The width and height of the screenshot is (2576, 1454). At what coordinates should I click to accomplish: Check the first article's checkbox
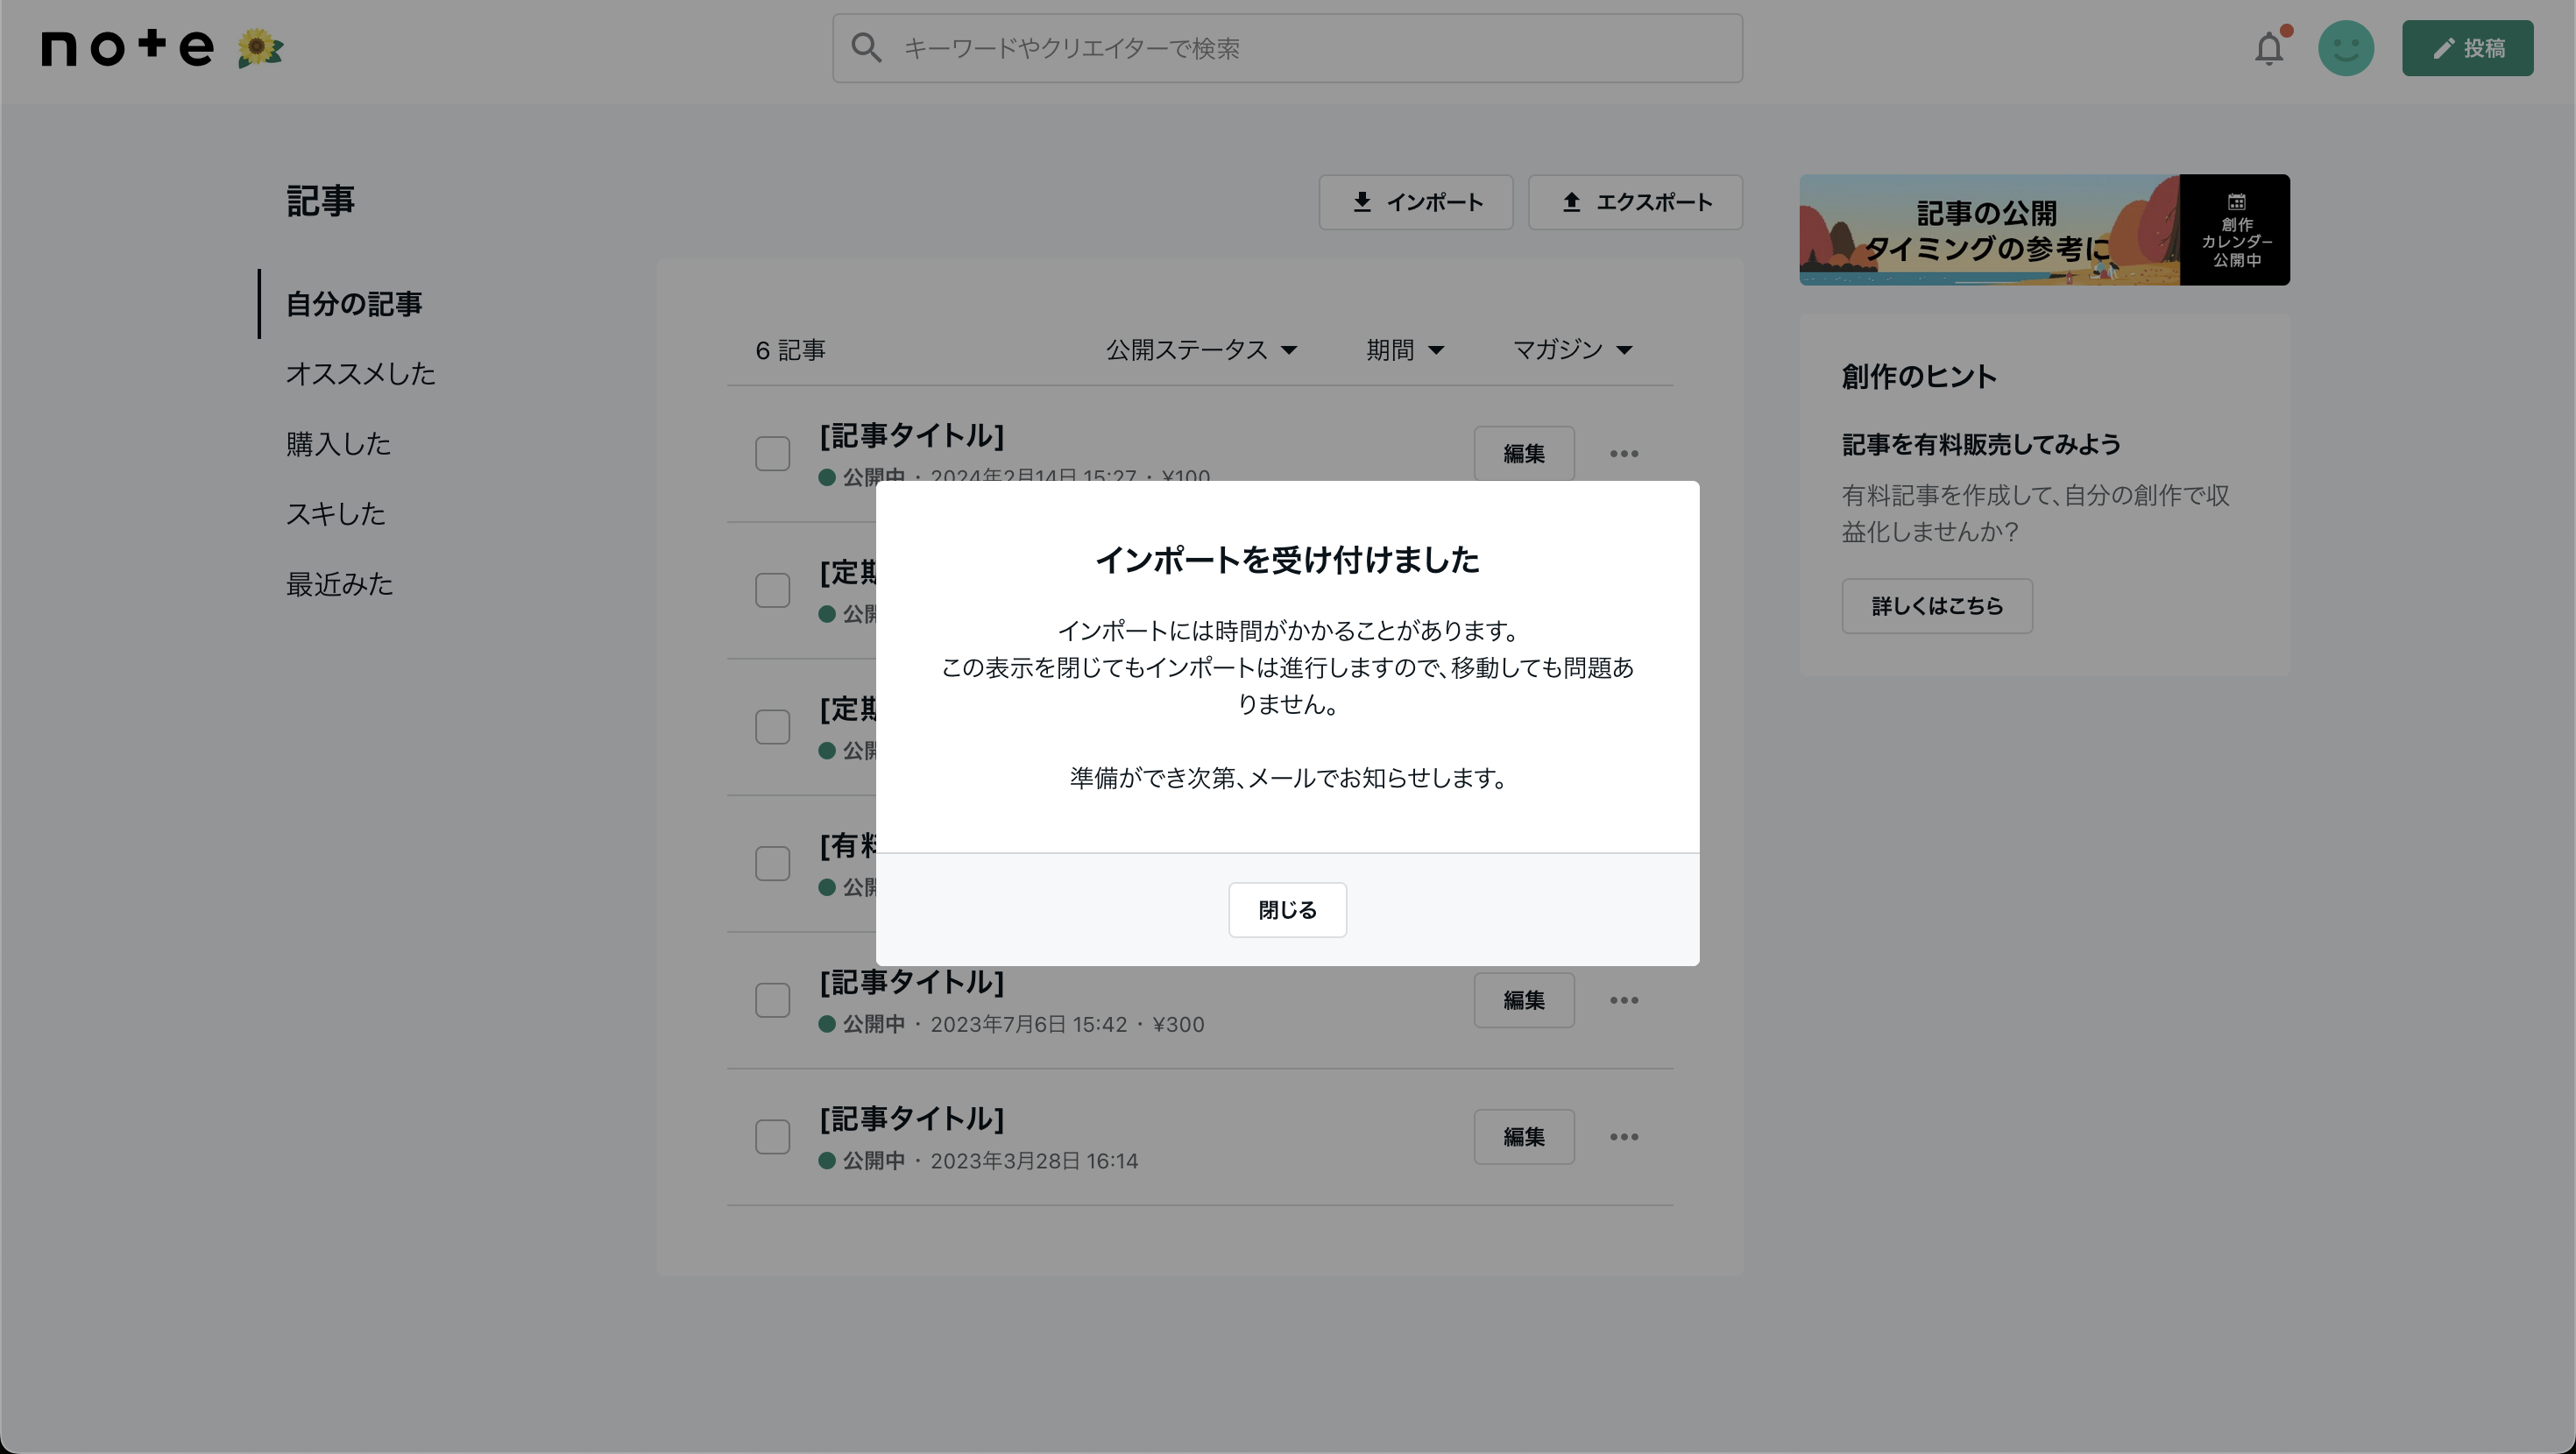[x=772, y=454]
